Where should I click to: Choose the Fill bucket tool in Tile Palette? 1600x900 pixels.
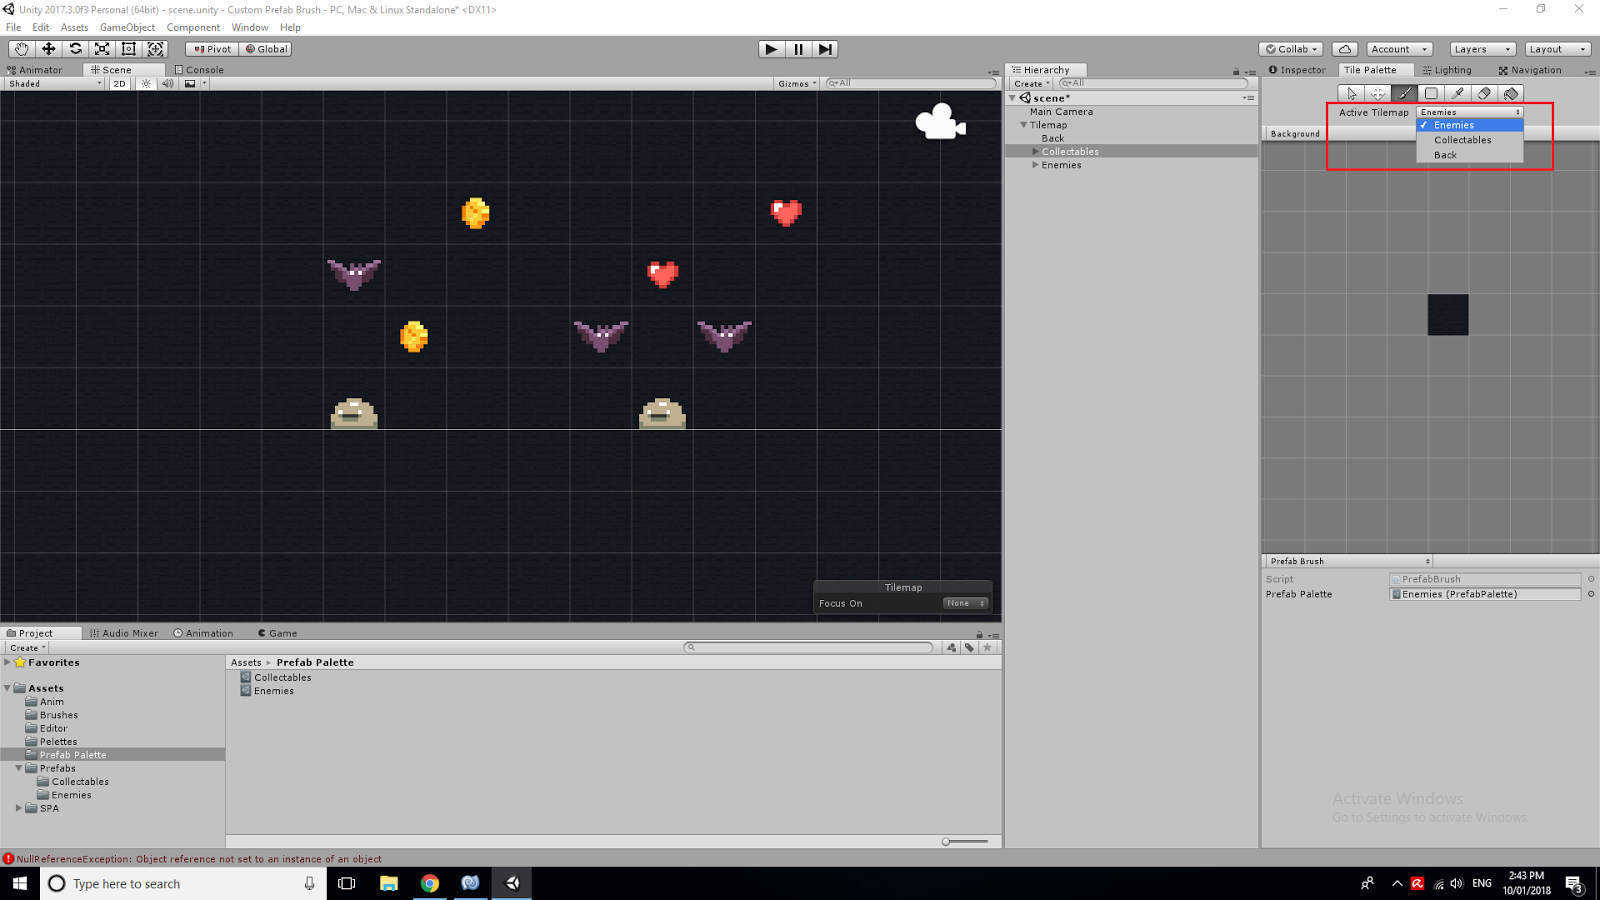[1511, 93]
